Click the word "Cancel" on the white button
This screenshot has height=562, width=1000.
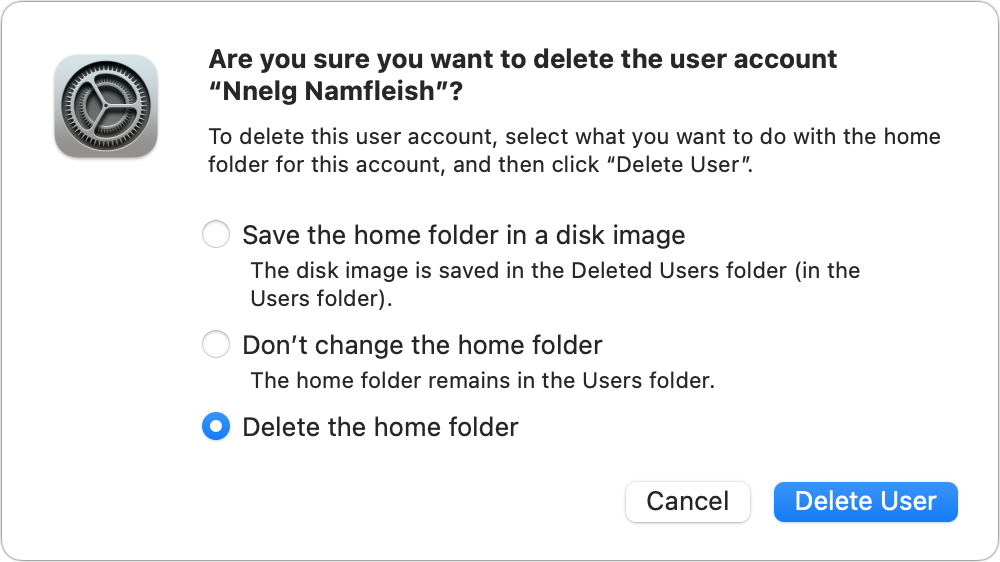coord(688,501)
